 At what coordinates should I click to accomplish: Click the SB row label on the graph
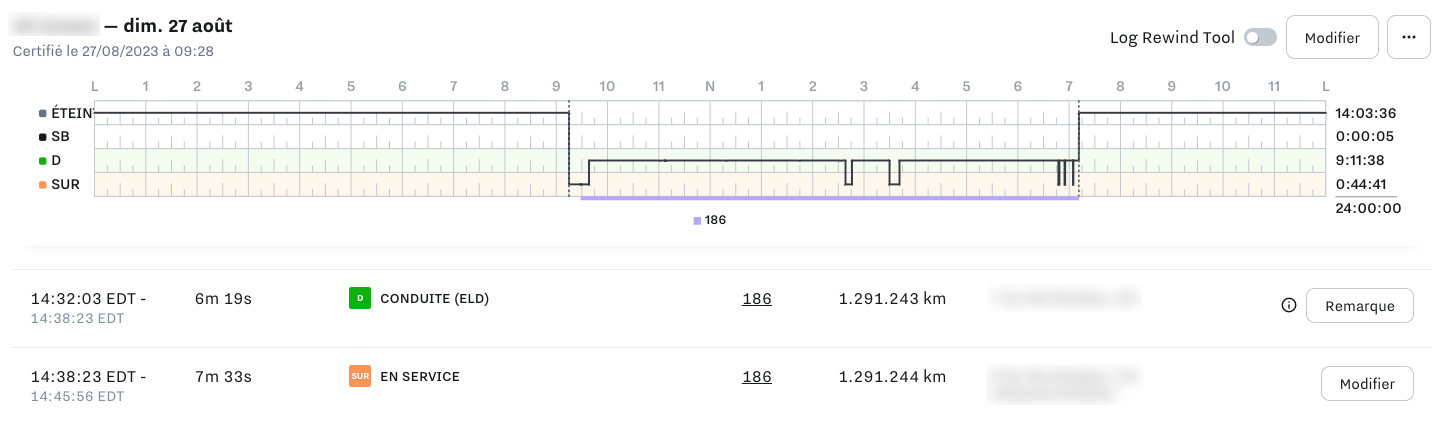point(59,136)
